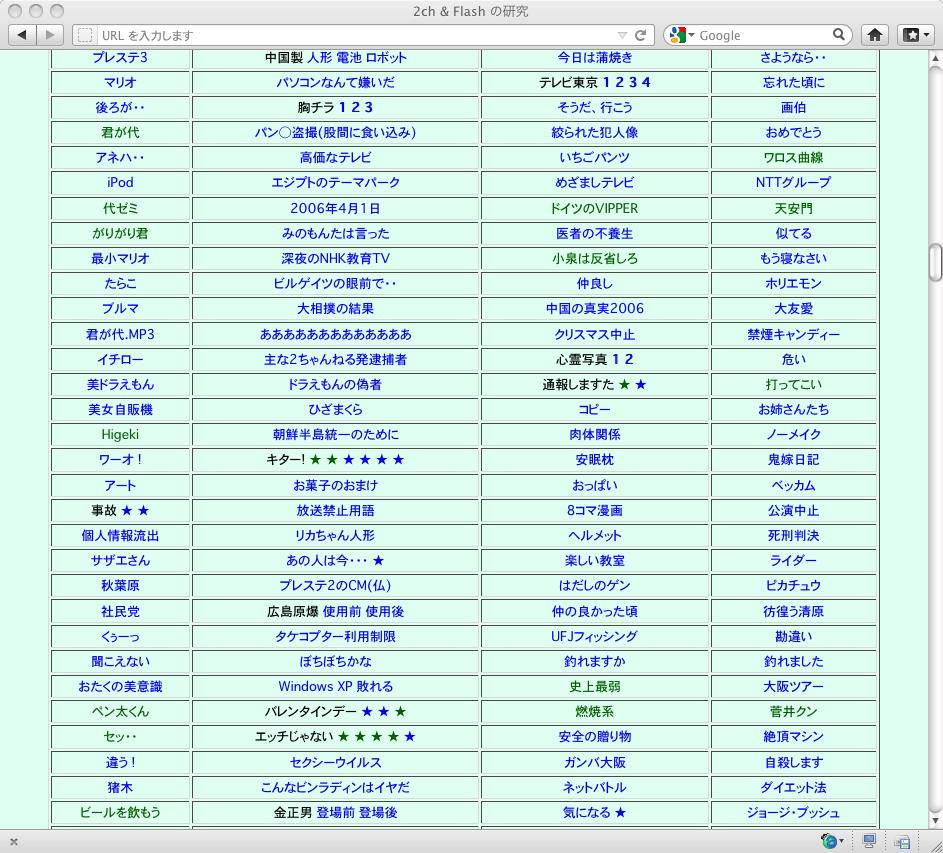Click the windows icon in status bar
Screen dimensions: 943x853
click(x=902, y=842)
